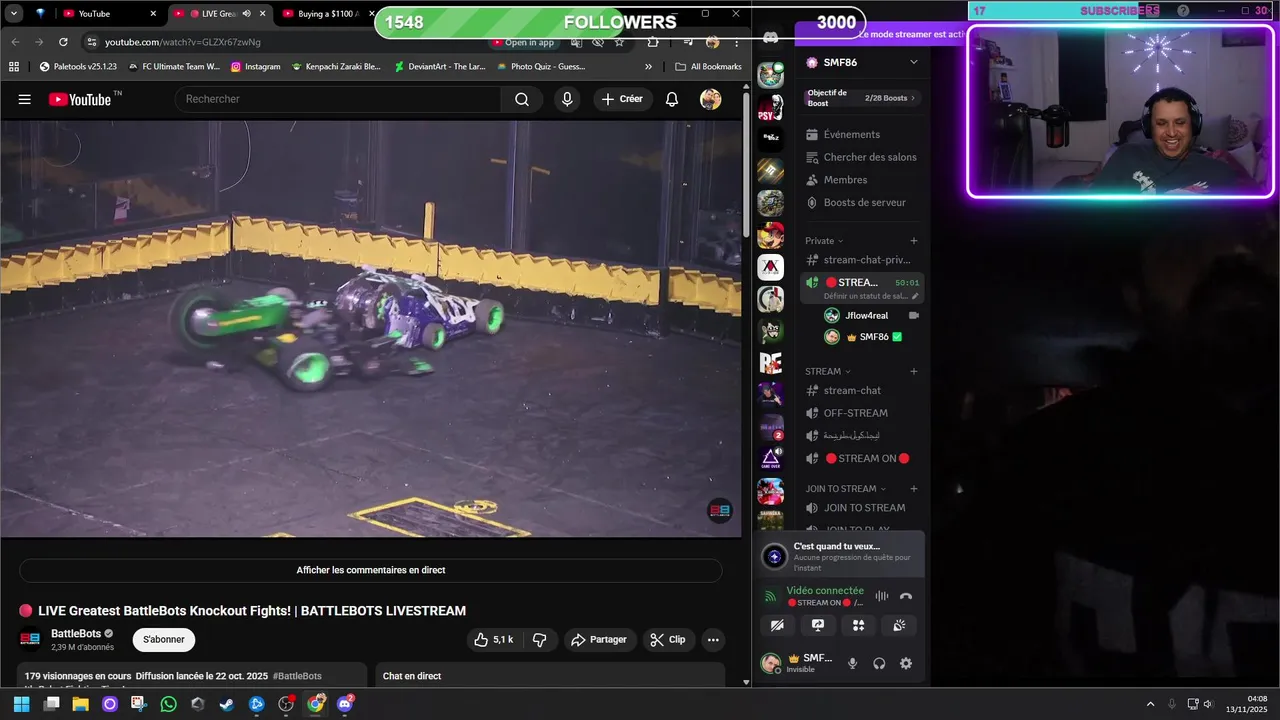Open BattleBots channel name link

76,634
